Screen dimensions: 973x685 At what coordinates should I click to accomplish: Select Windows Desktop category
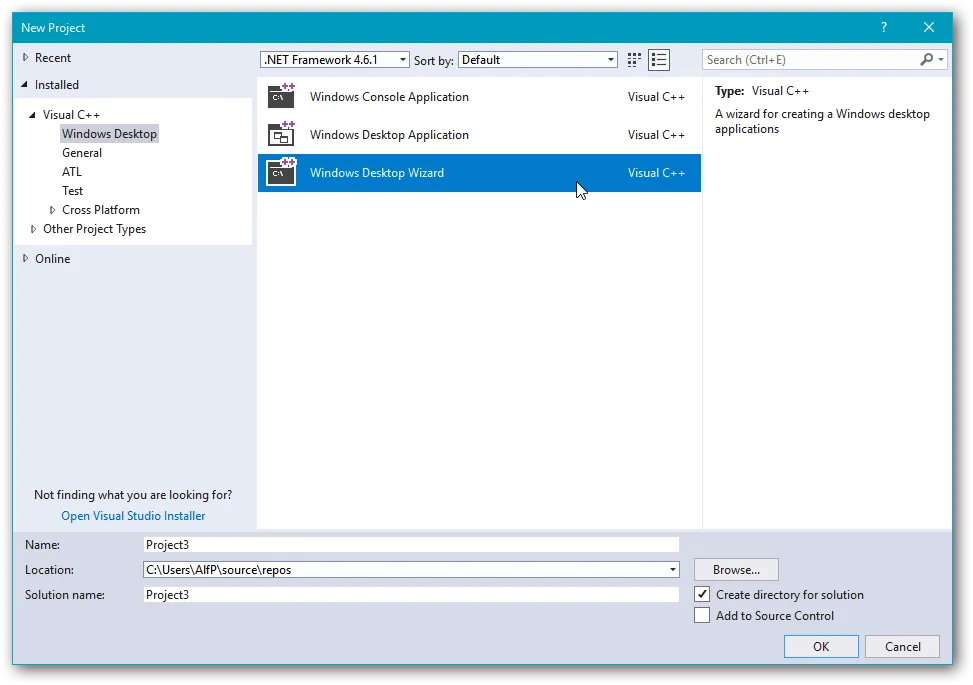[x=109, y=133]
